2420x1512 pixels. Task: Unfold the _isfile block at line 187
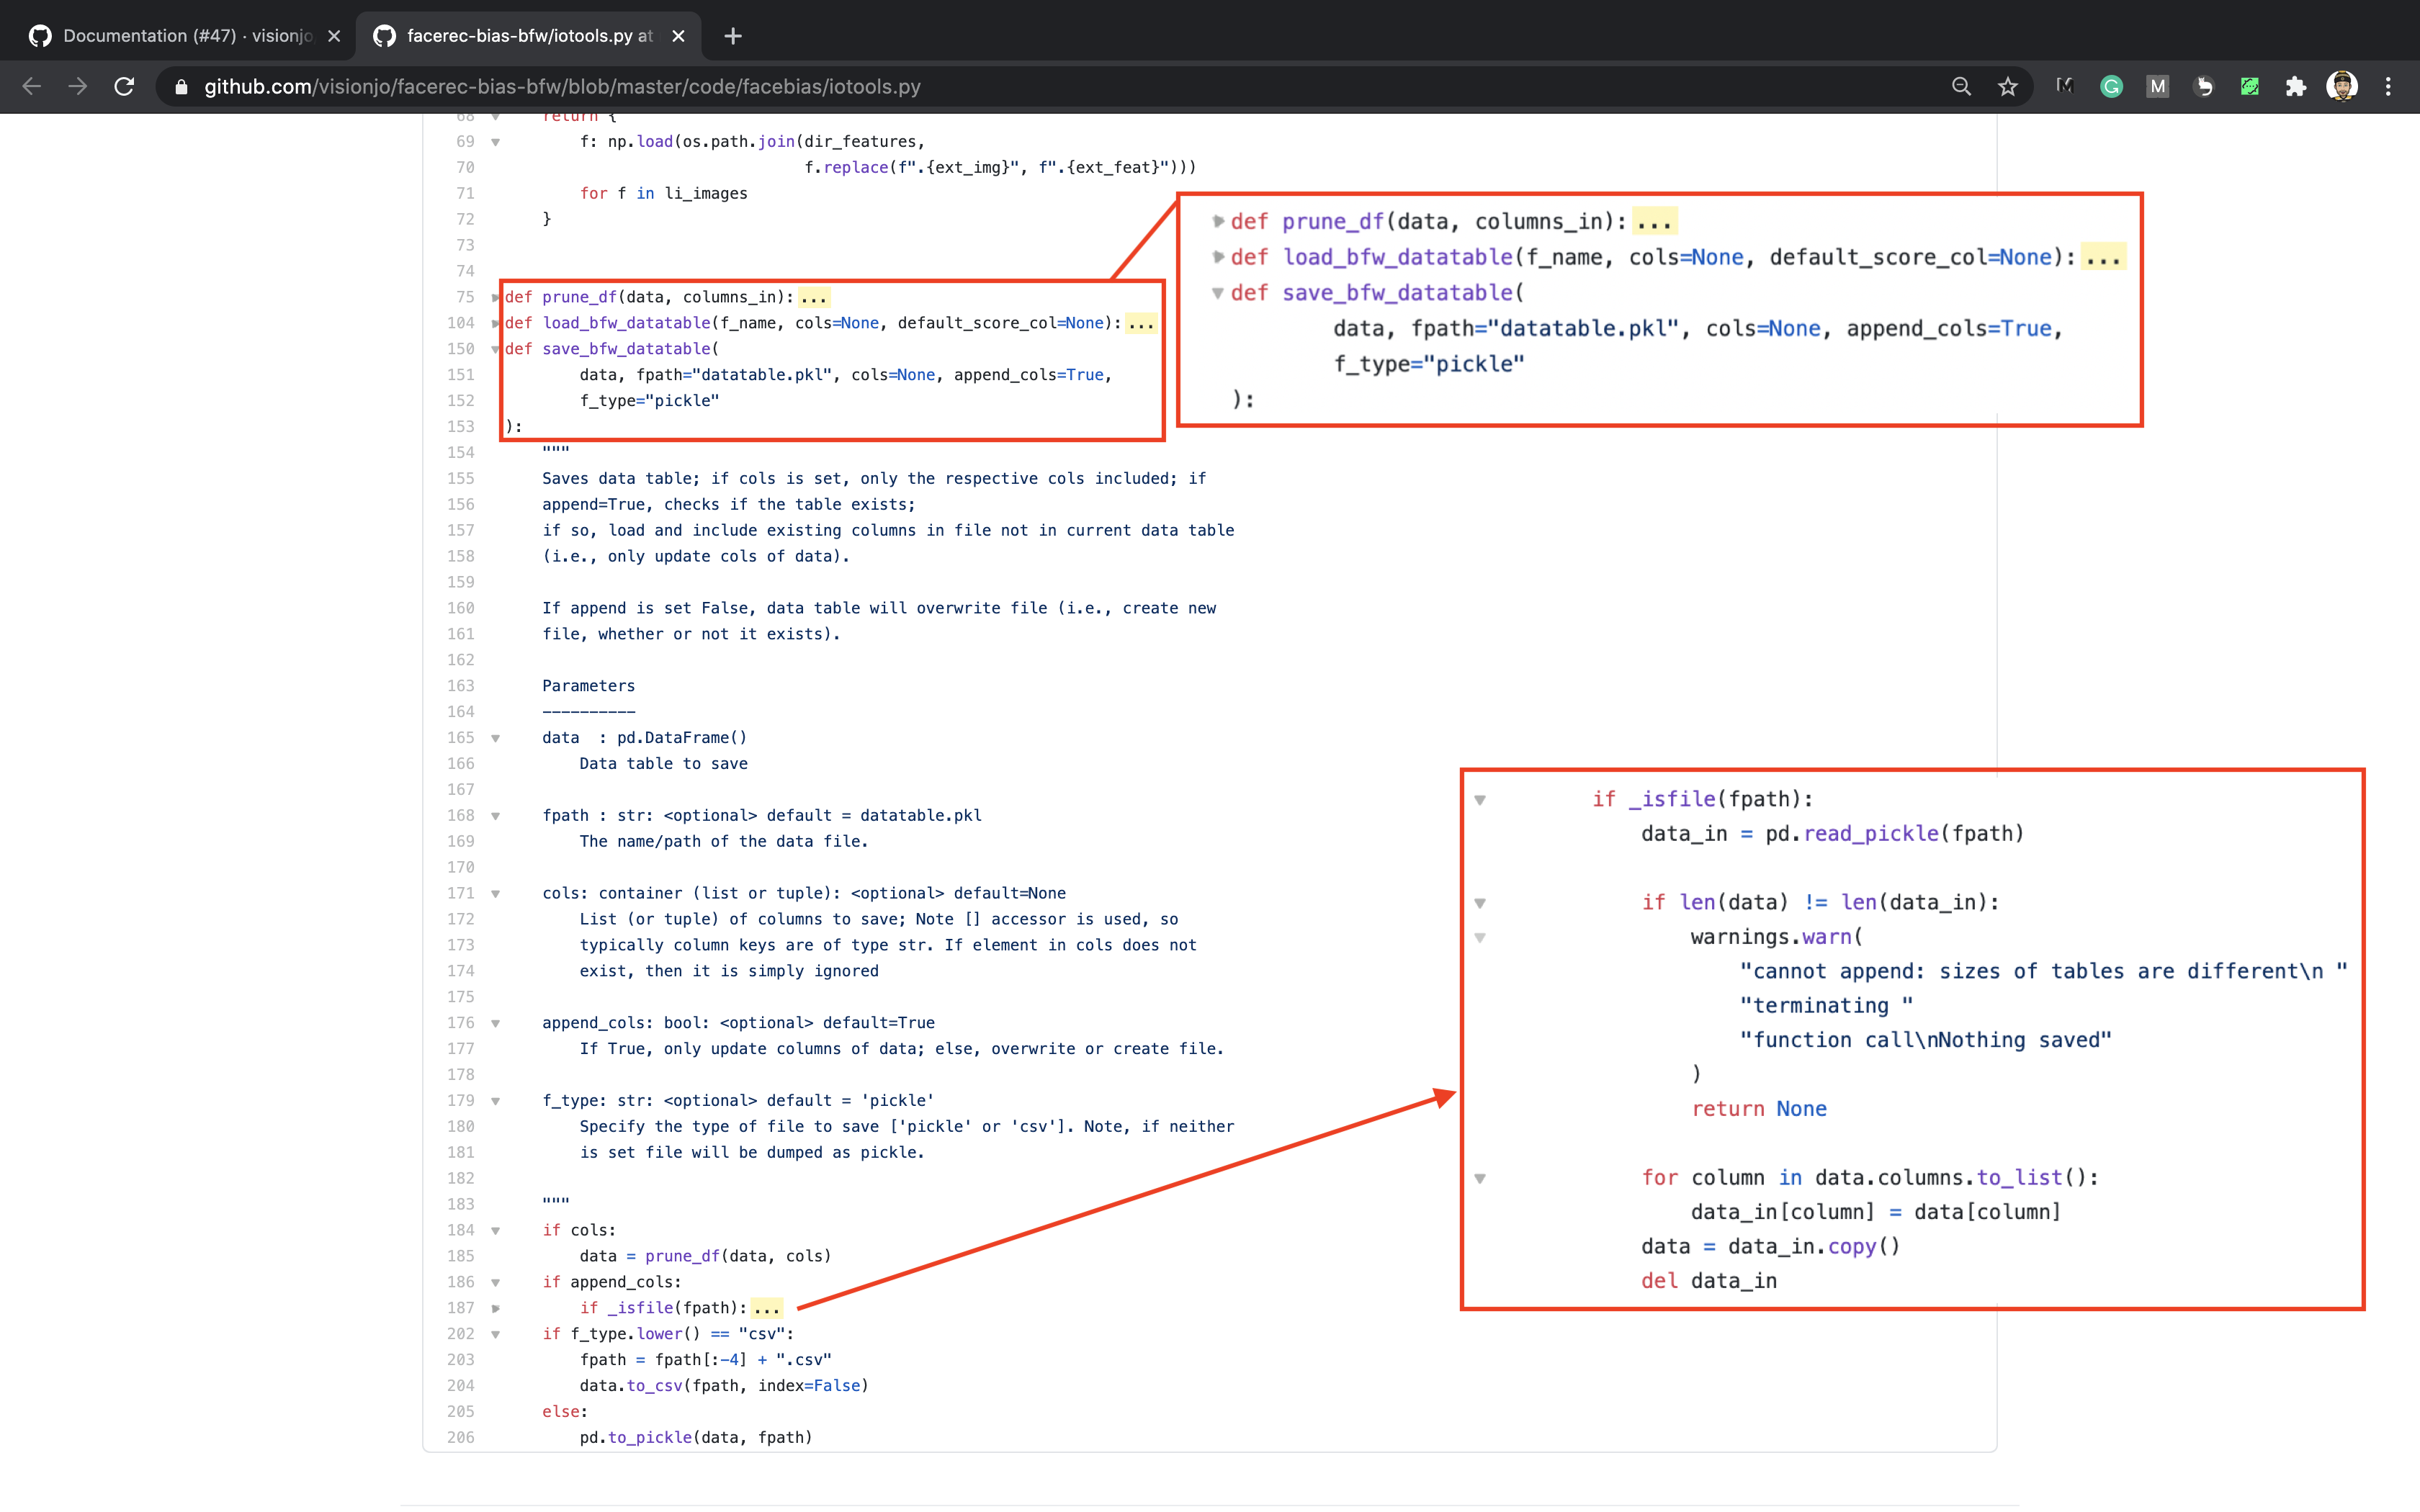pos(496,1308)
